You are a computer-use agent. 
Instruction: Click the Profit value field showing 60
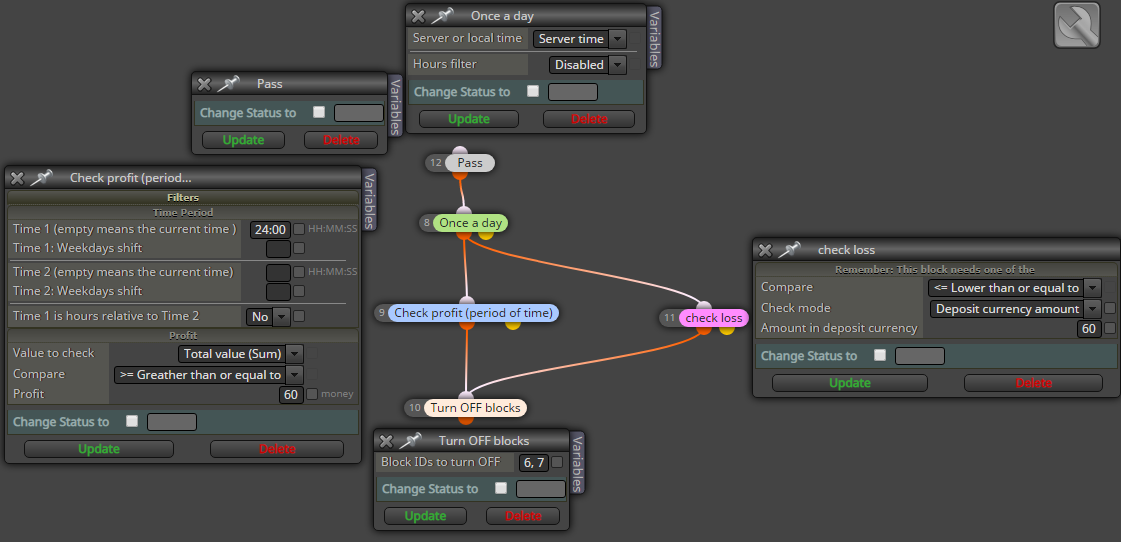(291, 394)
